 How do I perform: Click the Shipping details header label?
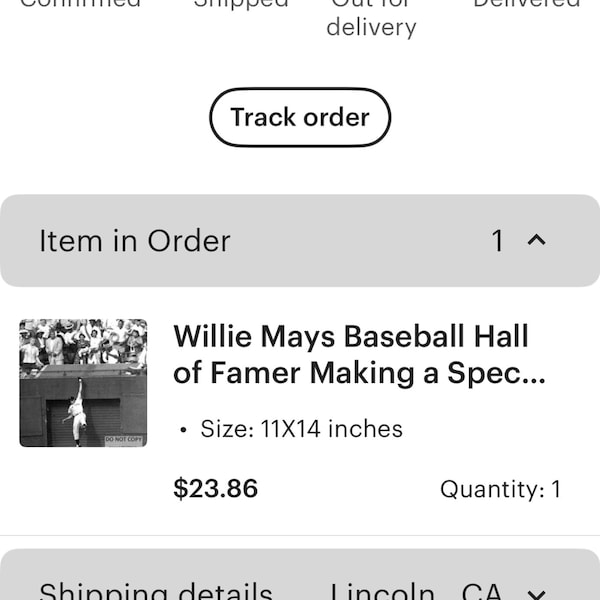click(156, 591)
